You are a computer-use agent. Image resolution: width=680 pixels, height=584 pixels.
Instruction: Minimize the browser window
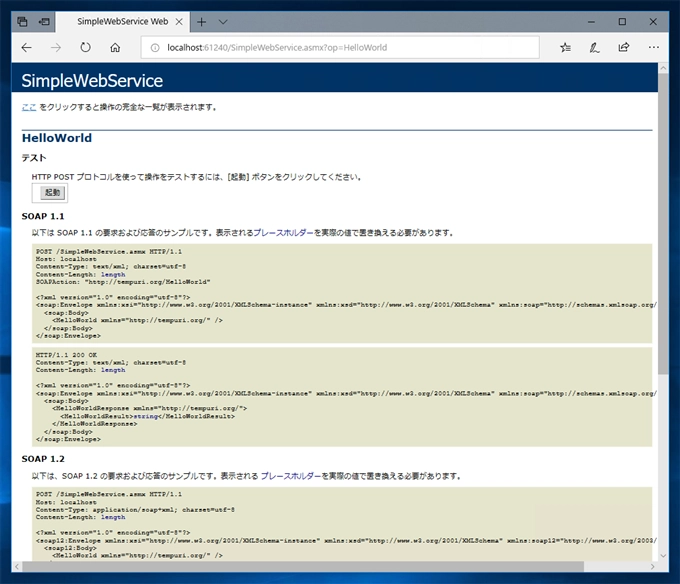pyautogui.click(x=591, y=22)
